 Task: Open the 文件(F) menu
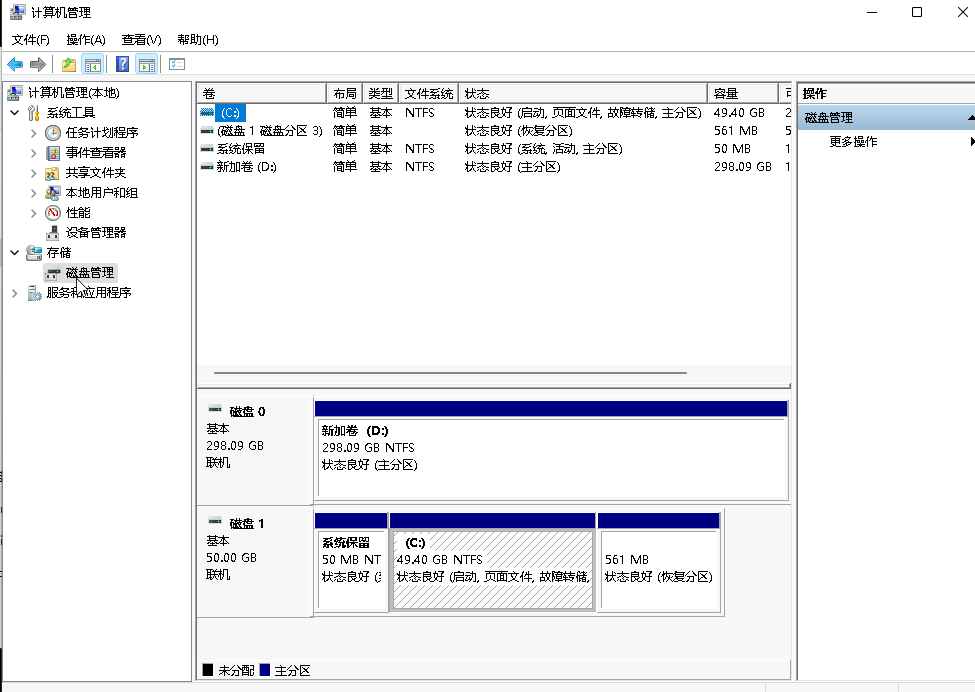[x=30, y=40]
